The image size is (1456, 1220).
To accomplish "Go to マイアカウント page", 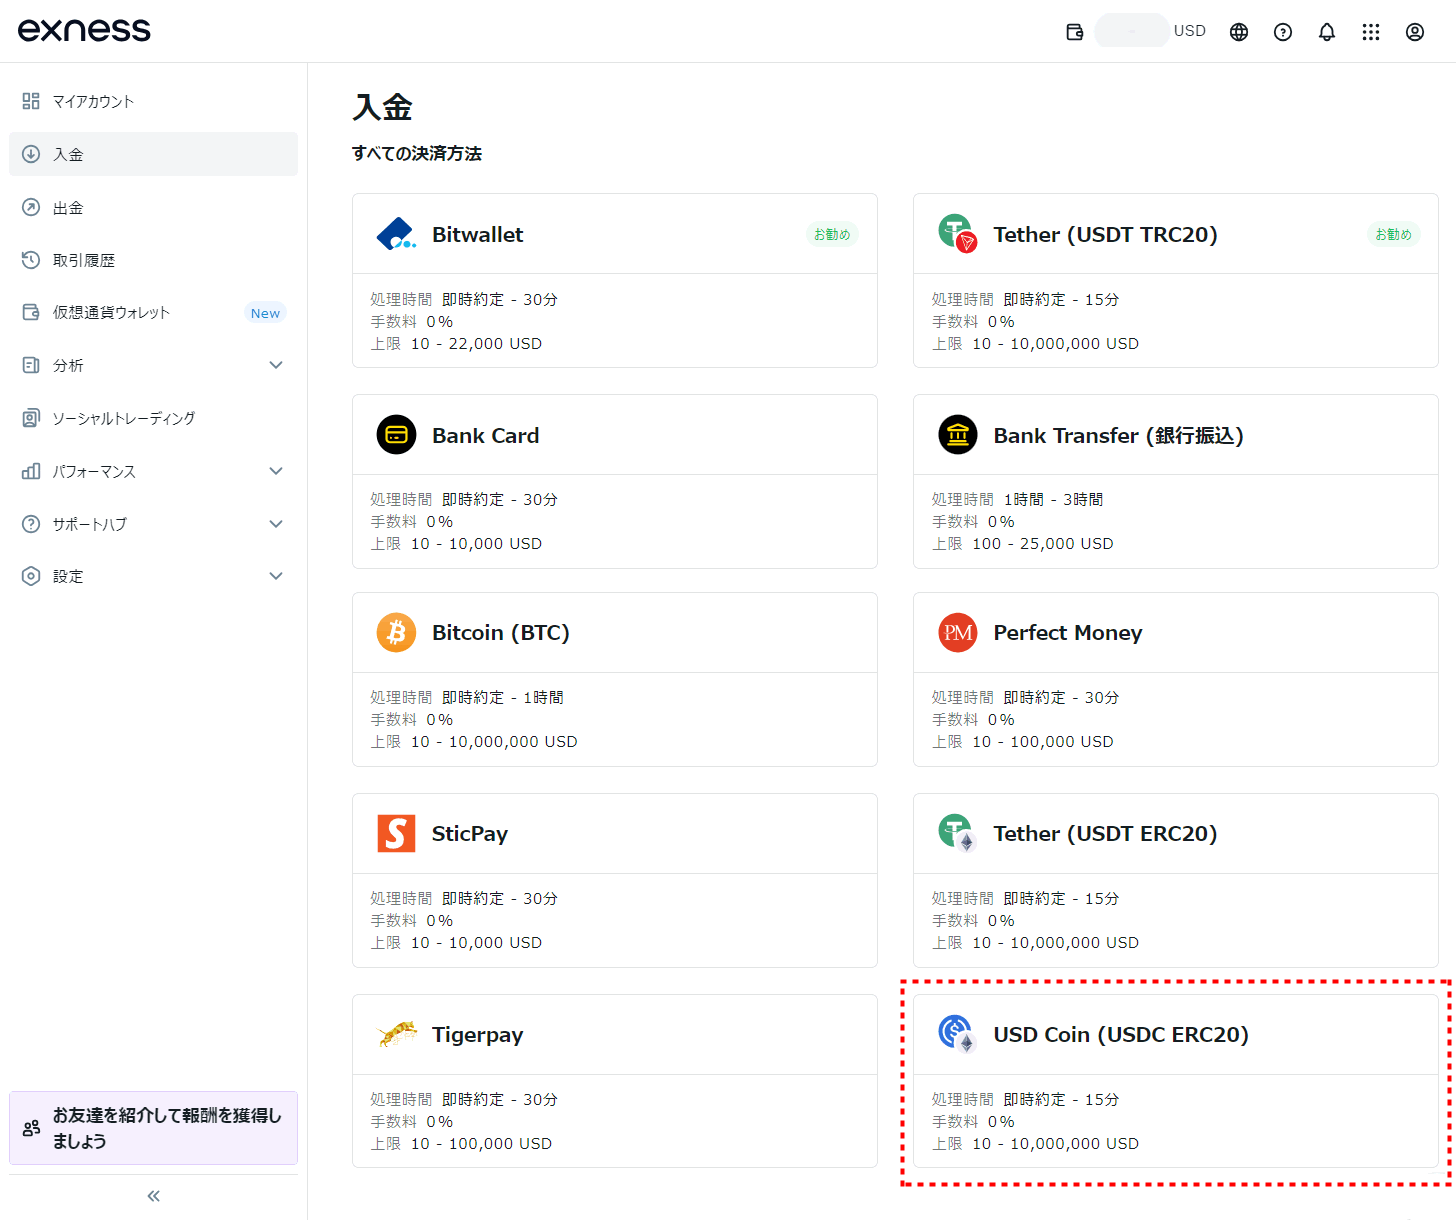I will coord(153,101).
